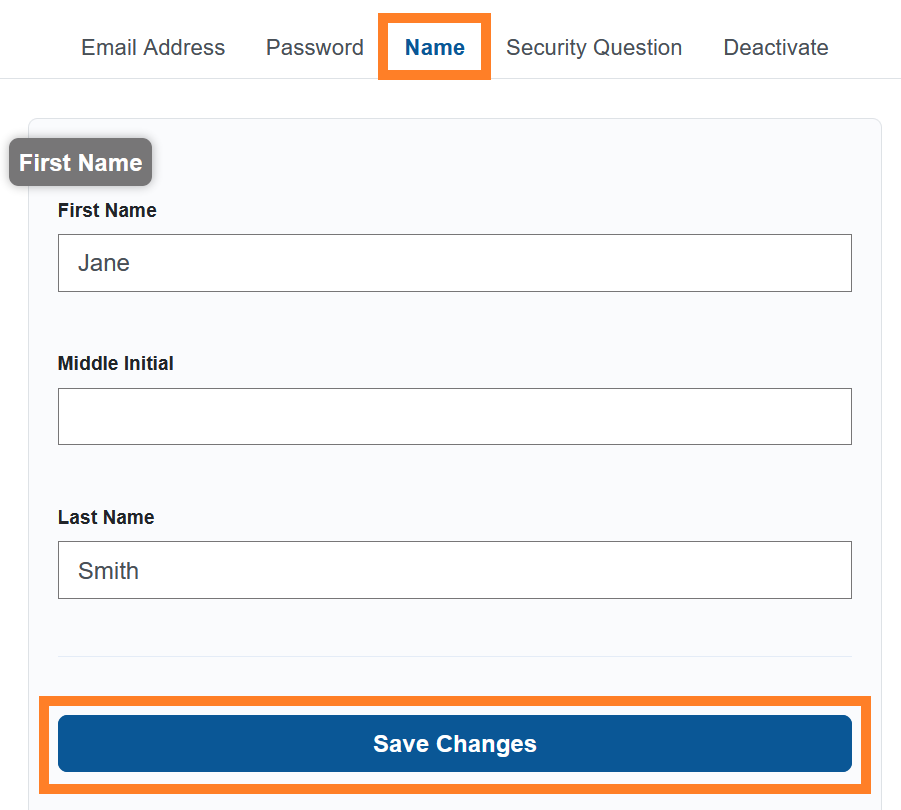This screenshot has width=901, height=810.
Task: Click the First Name input field
Action: point(454,263)
